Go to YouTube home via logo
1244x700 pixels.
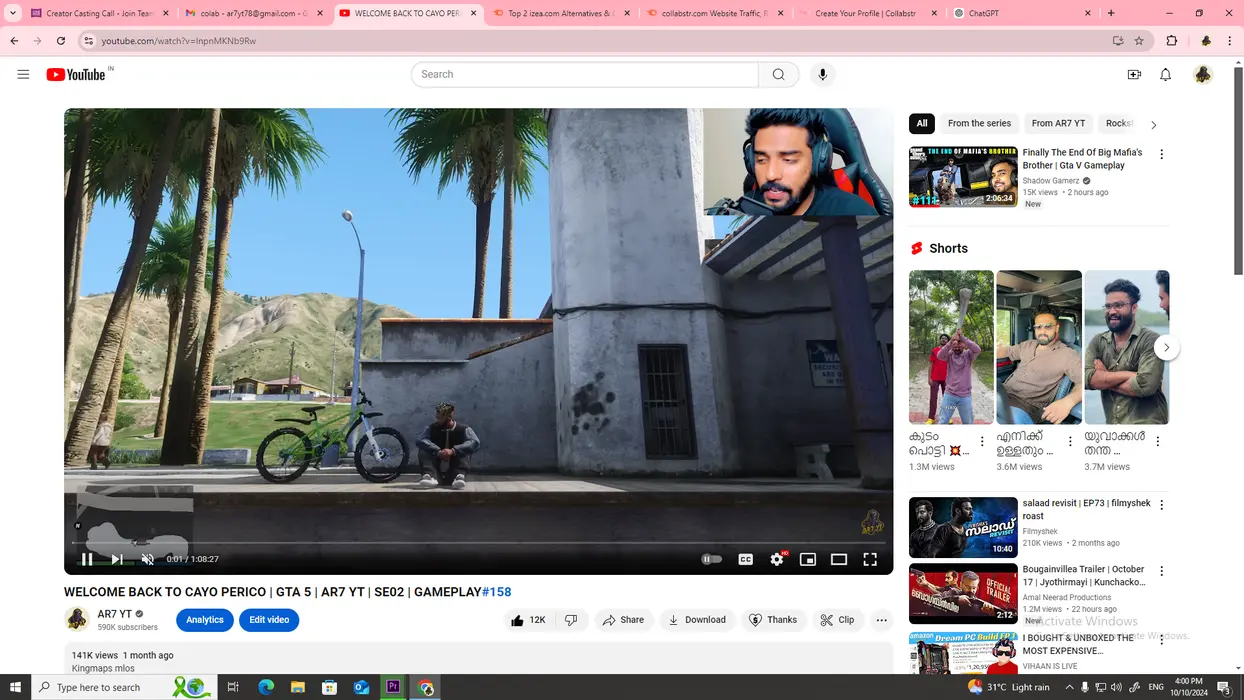[76, 74]
